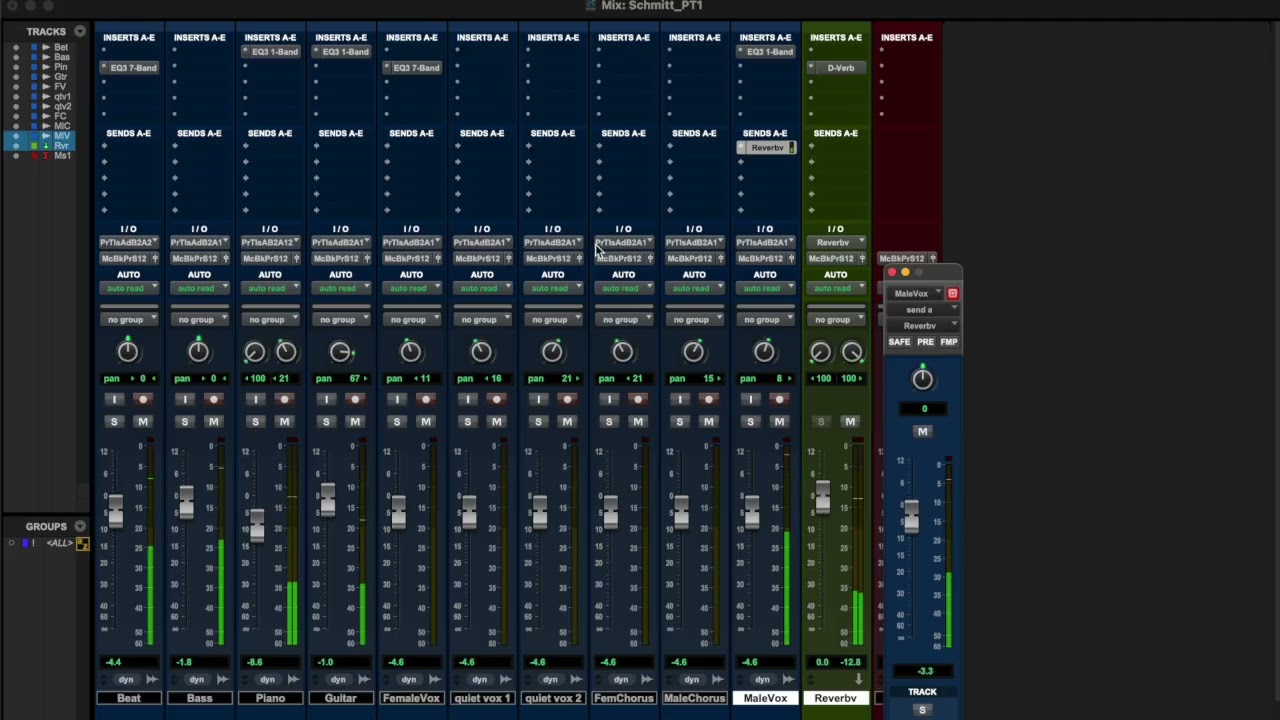Solo the Beat track

tap(114, 422)
